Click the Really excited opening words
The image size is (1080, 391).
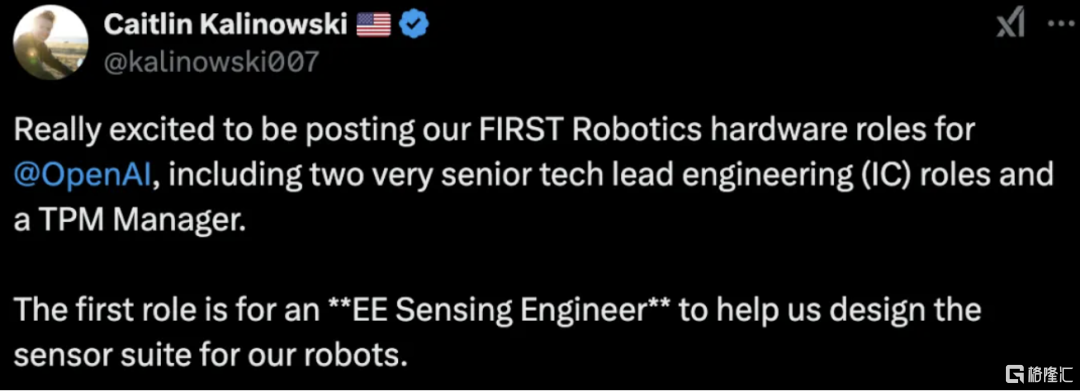(x=99, y=131)
